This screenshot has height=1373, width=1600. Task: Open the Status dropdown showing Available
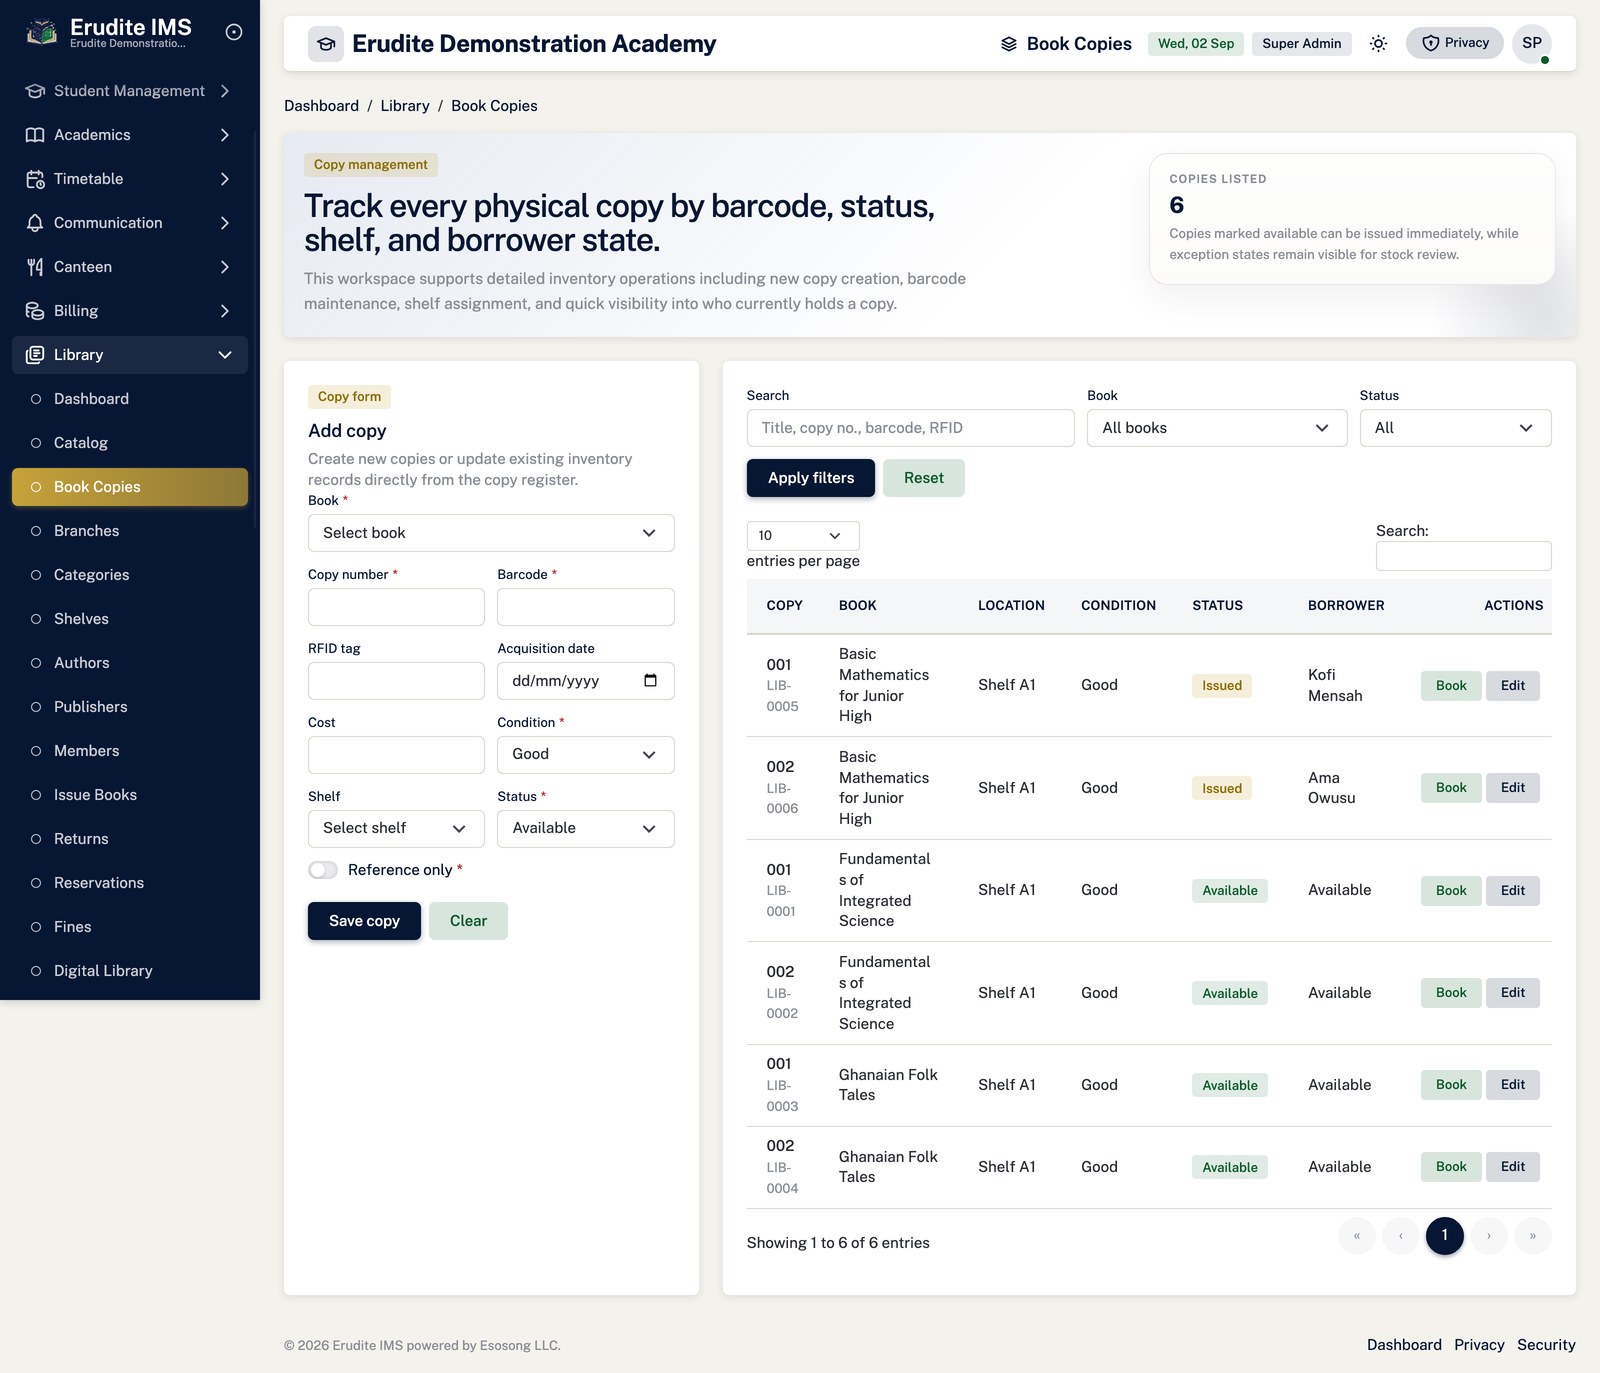coord(586,829)
